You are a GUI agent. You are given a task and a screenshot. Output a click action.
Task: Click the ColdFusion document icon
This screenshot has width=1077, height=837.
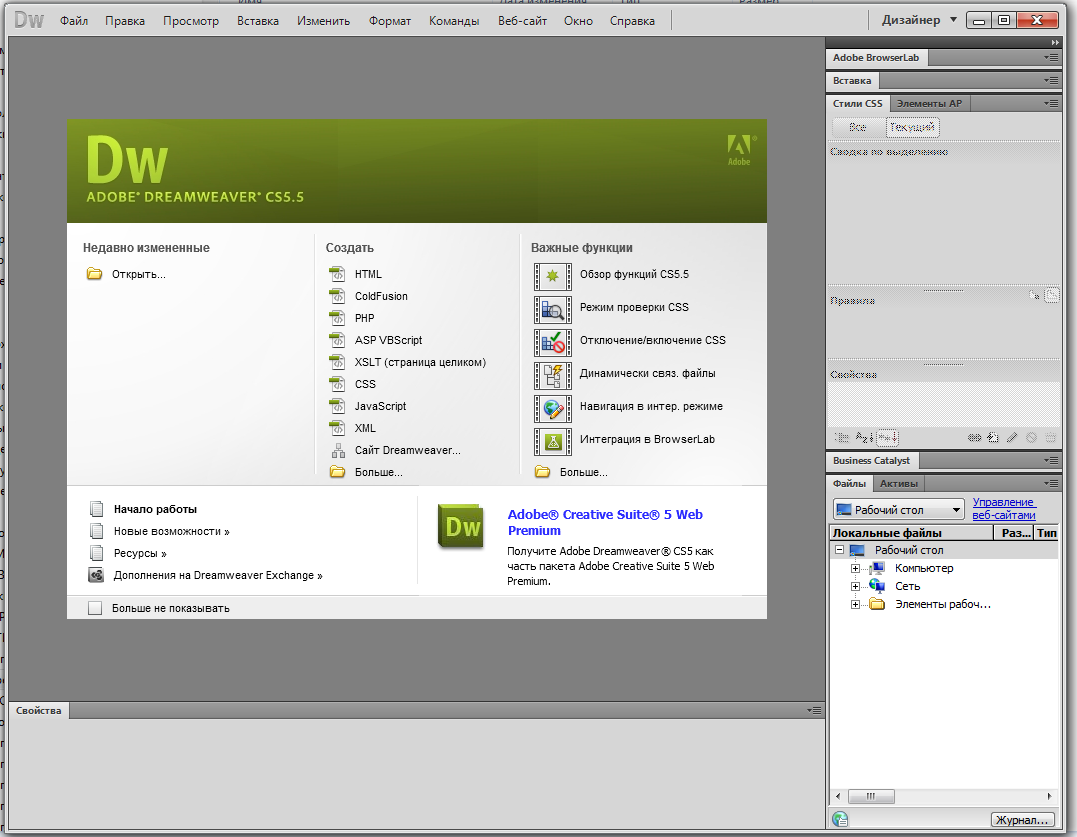[337, 296]
